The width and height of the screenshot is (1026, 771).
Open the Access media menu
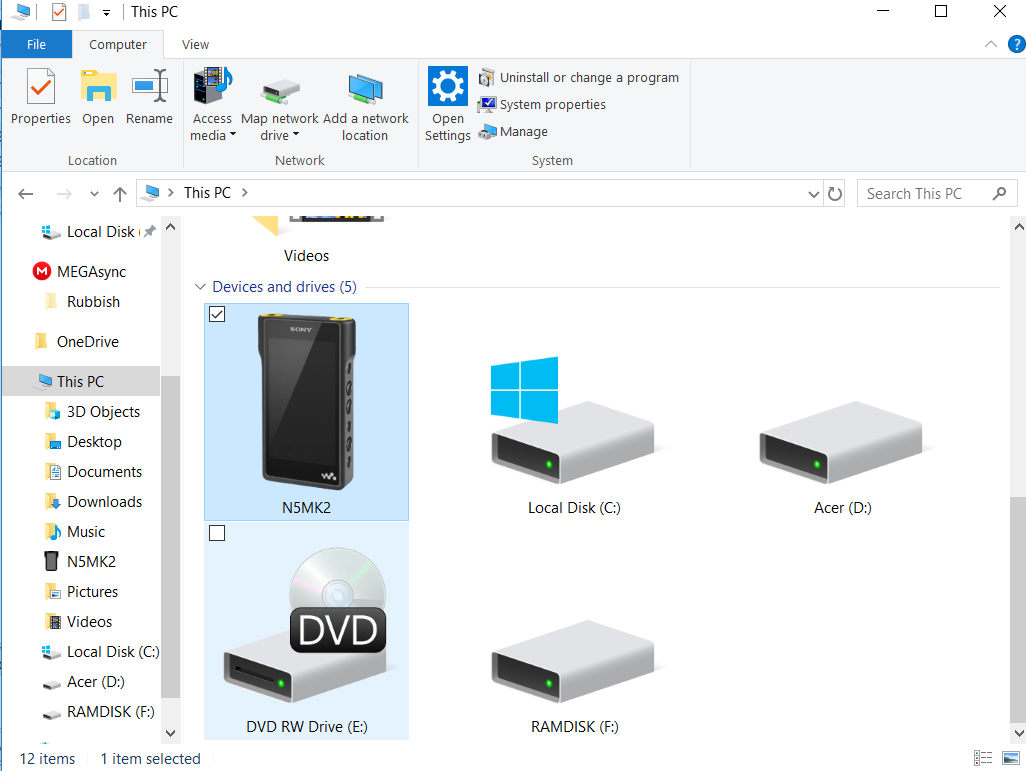point(212,105)
